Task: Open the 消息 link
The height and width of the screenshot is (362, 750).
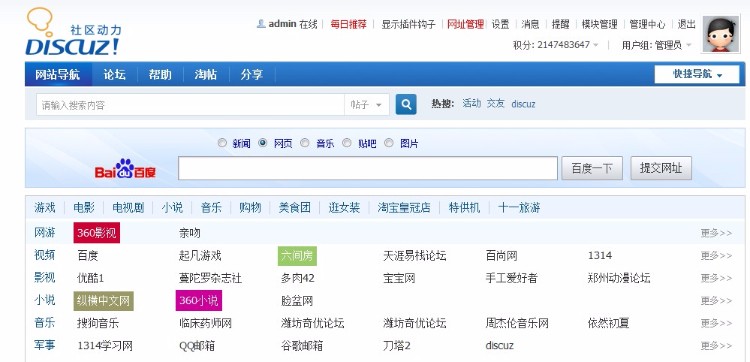Action: [530, 24]
